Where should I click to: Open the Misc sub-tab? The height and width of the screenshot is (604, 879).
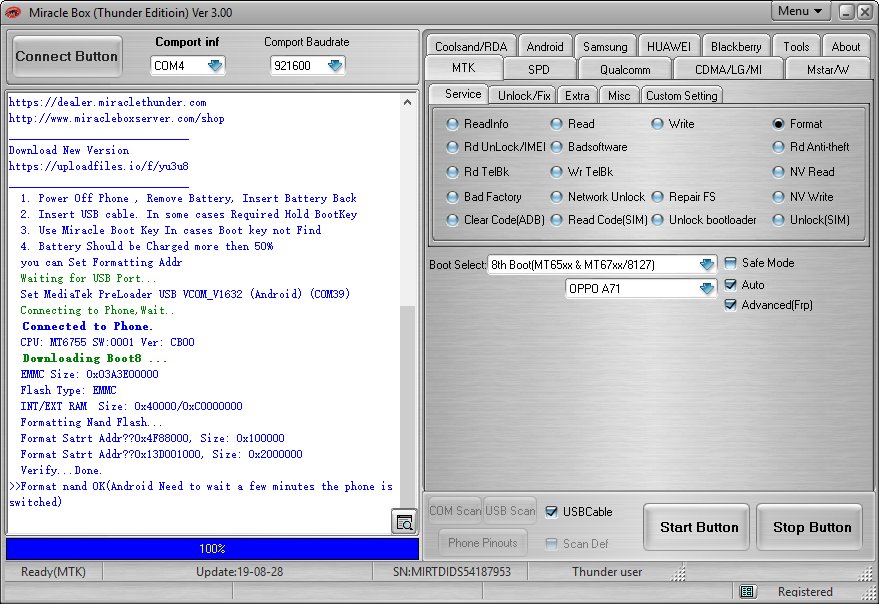tap(619, 96)
